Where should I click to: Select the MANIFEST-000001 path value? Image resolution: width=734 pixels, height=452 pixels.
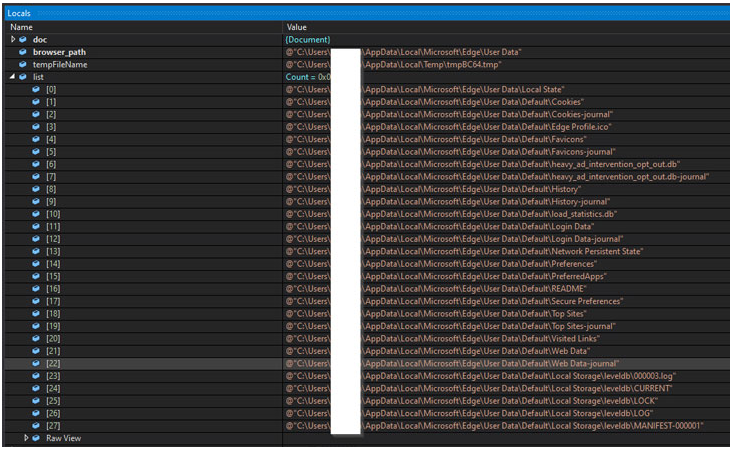click(495, 426)
